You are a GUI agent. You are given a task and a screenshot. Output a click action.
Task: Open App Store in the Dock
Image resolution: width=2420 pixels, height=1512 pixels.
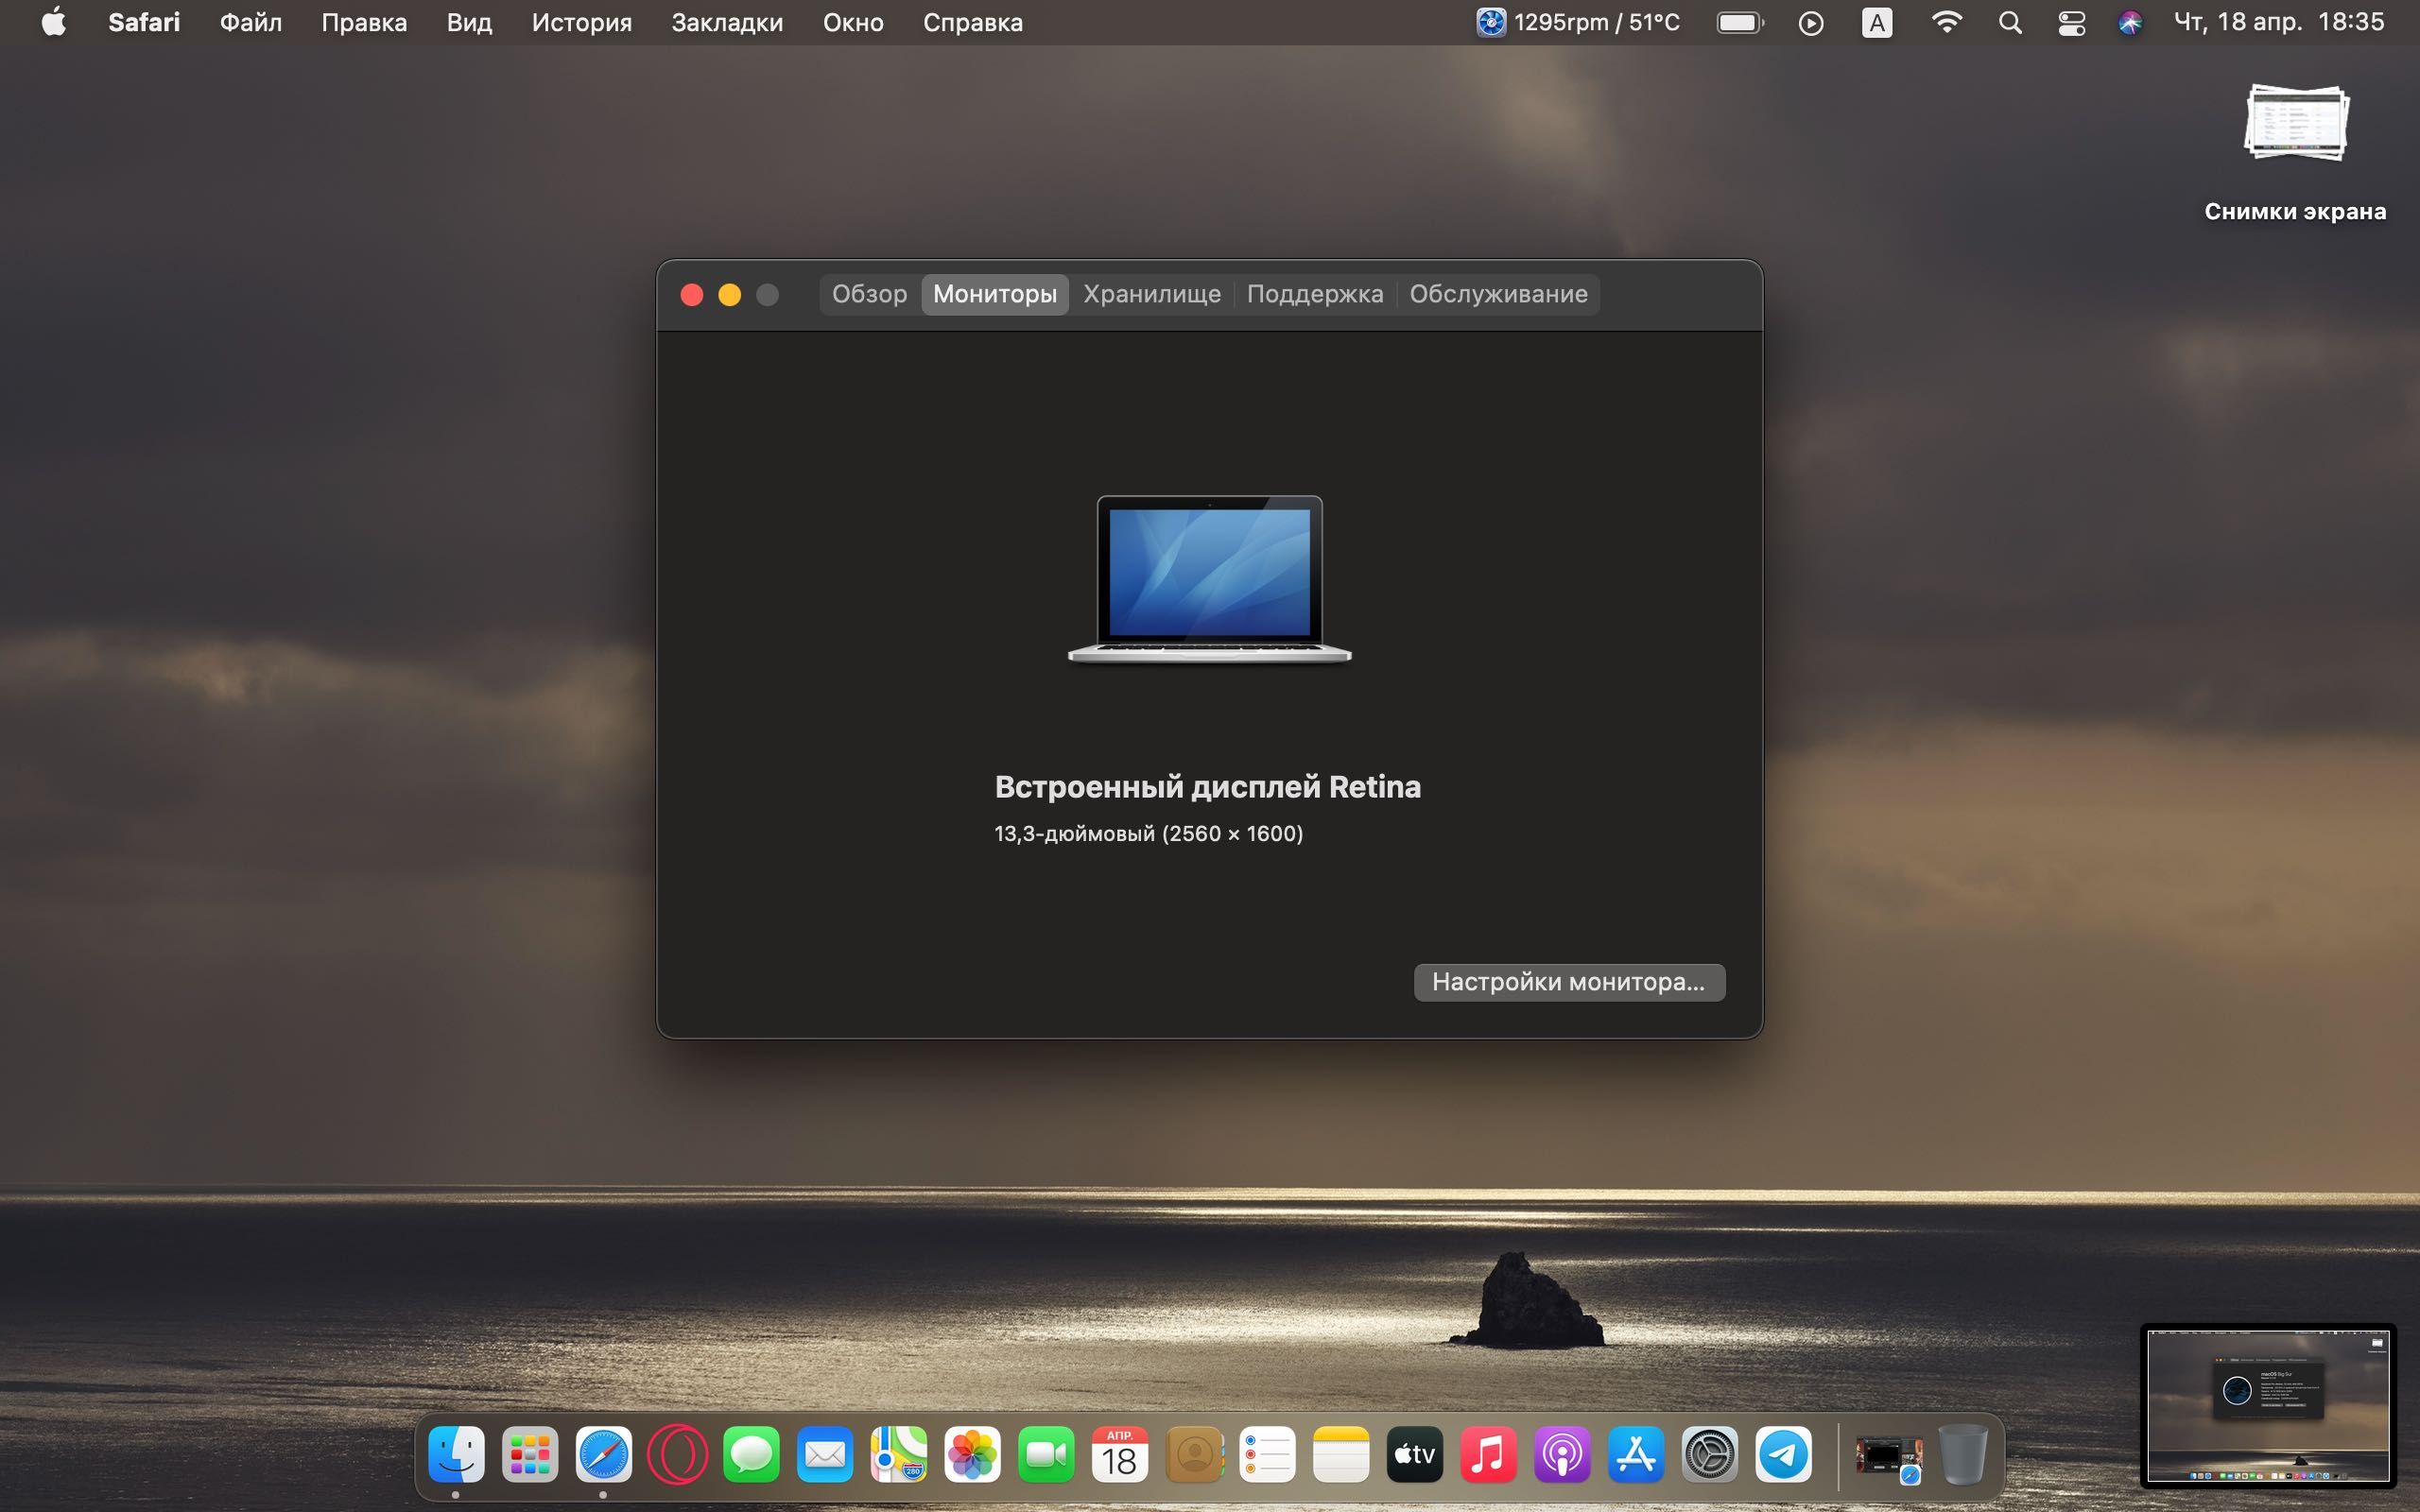1636,1454
